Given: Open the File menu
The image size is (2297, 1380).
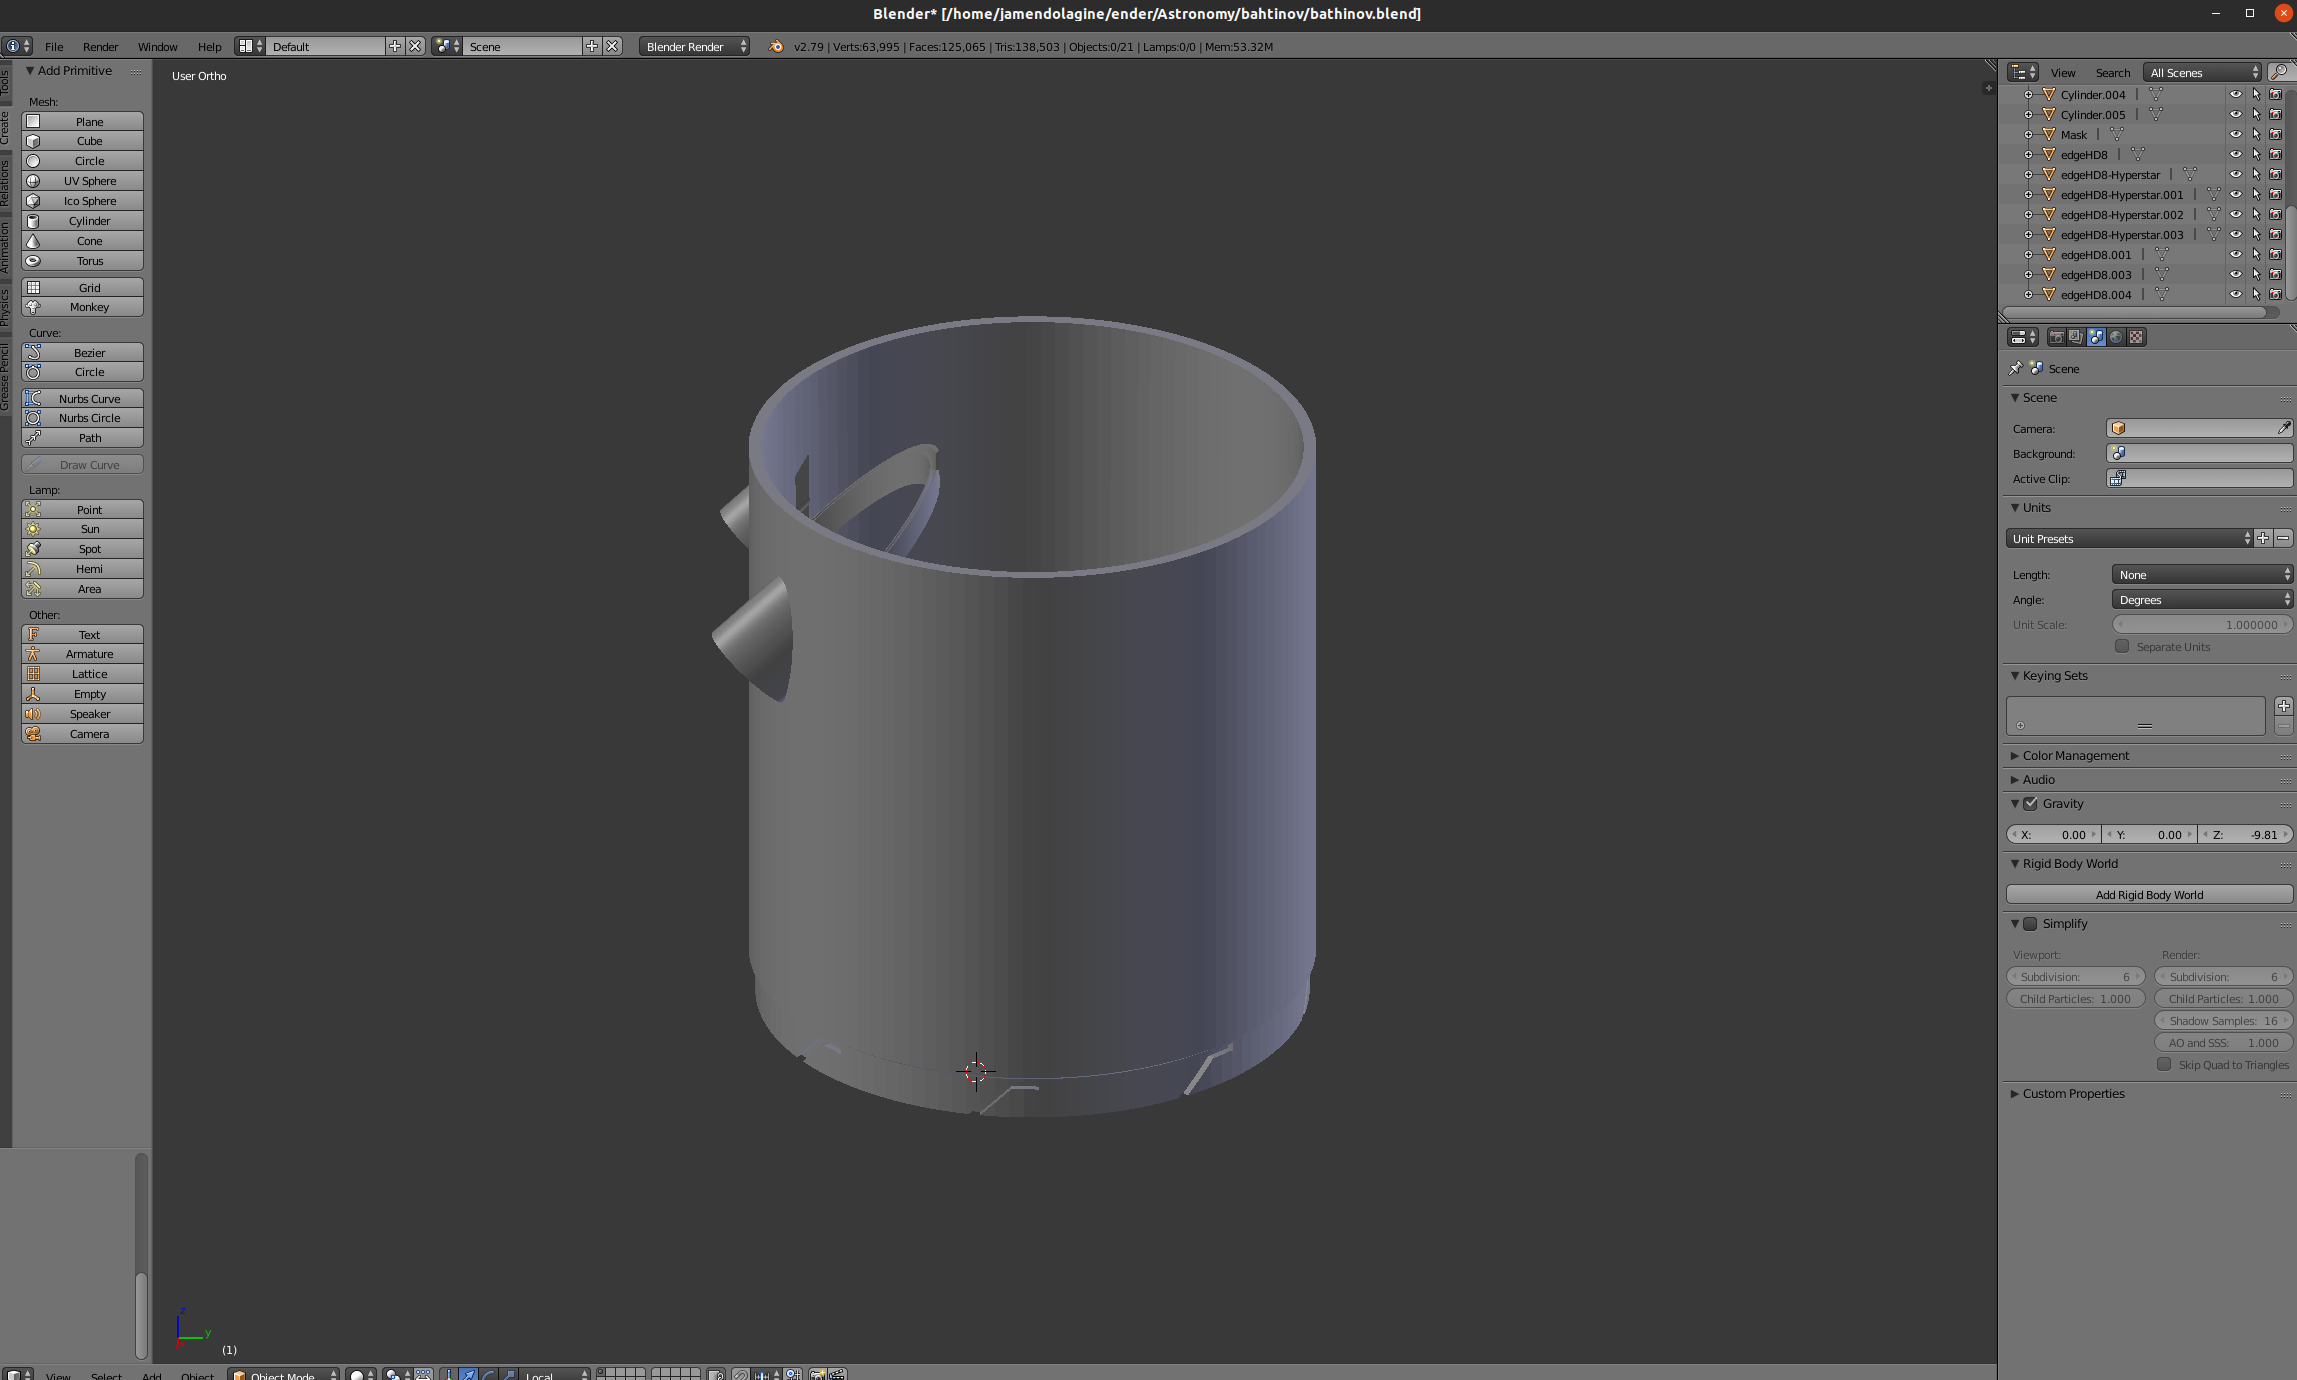Looking at the screenshot, I should 54,46.
